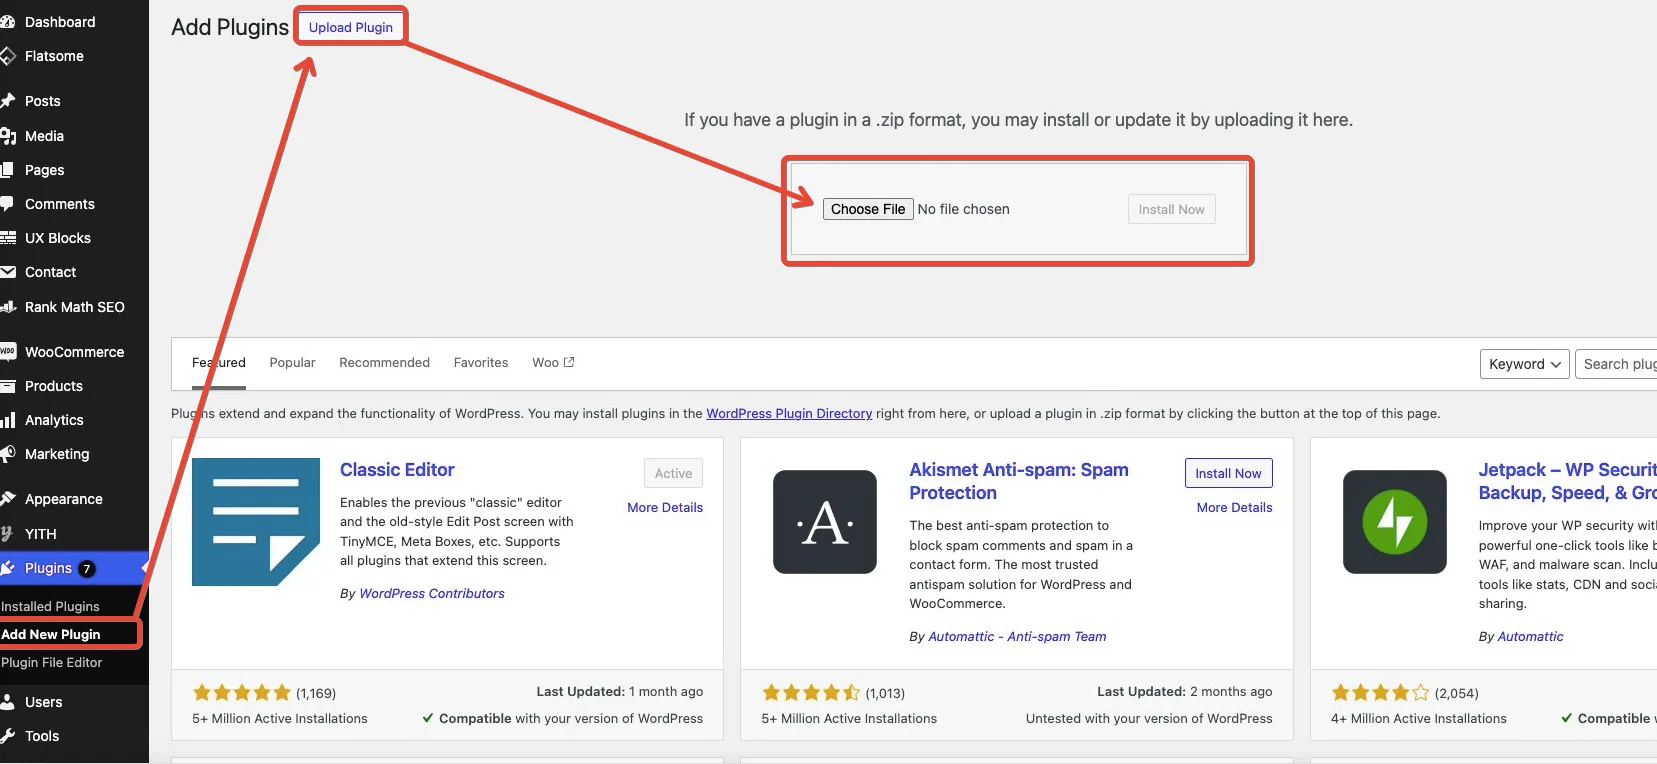Click 'Last Updated: 2 months ago'
1657x764 pixels.
1185,692
